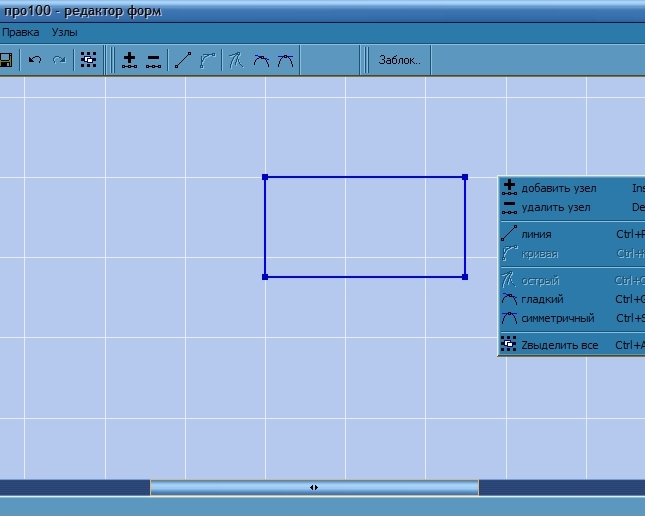Undo the last action
The height and width of the screenshot is (516, 645).
[x=35, y=60]
